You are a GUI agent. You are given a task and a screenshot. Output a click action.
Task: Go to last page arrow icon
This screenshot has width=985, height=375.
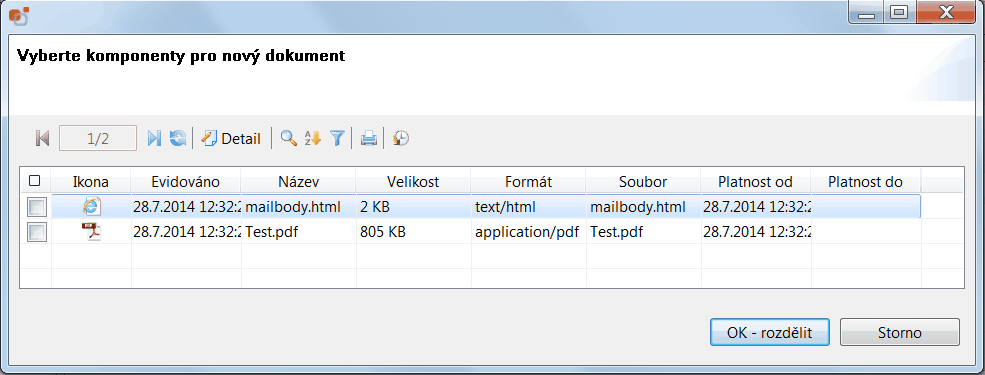pos(154,138)
